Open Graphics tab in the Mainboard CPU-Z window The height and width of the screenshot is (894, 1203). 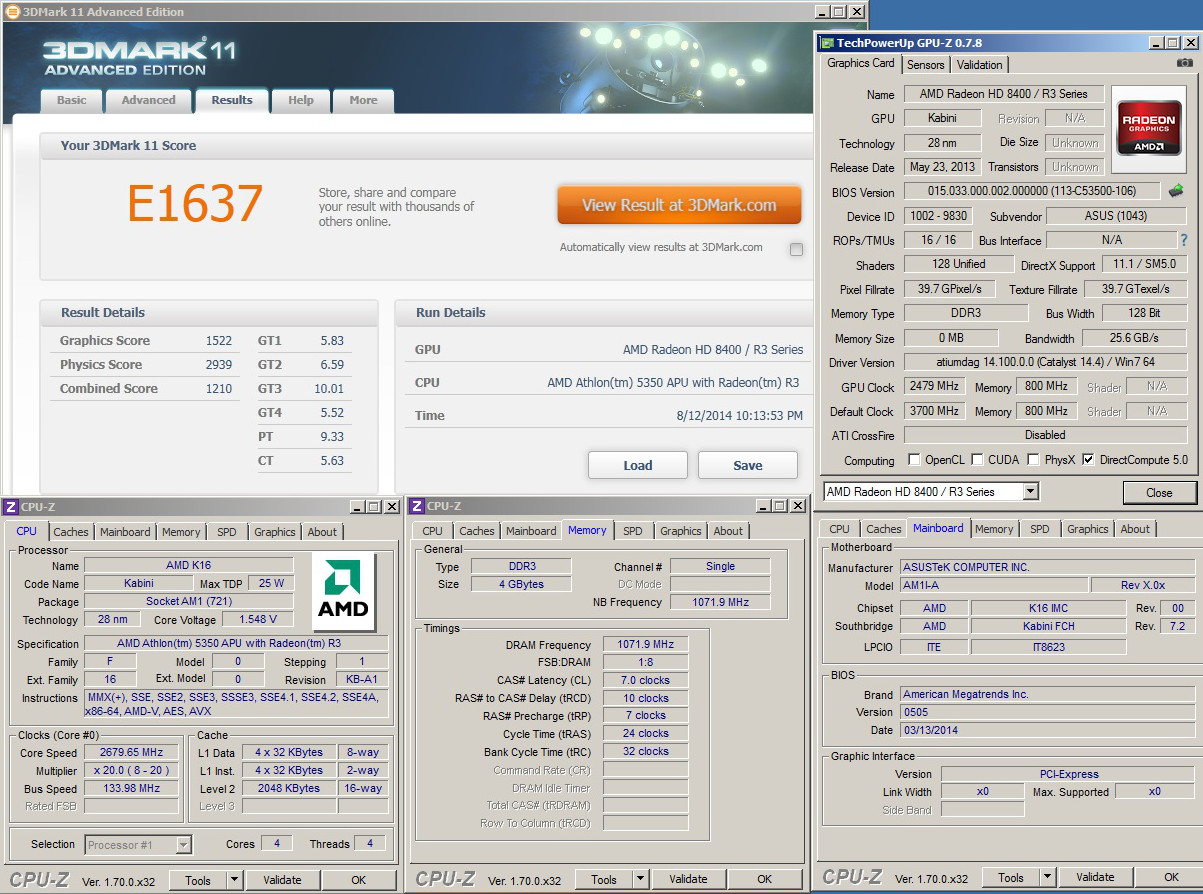(1087, 529)
